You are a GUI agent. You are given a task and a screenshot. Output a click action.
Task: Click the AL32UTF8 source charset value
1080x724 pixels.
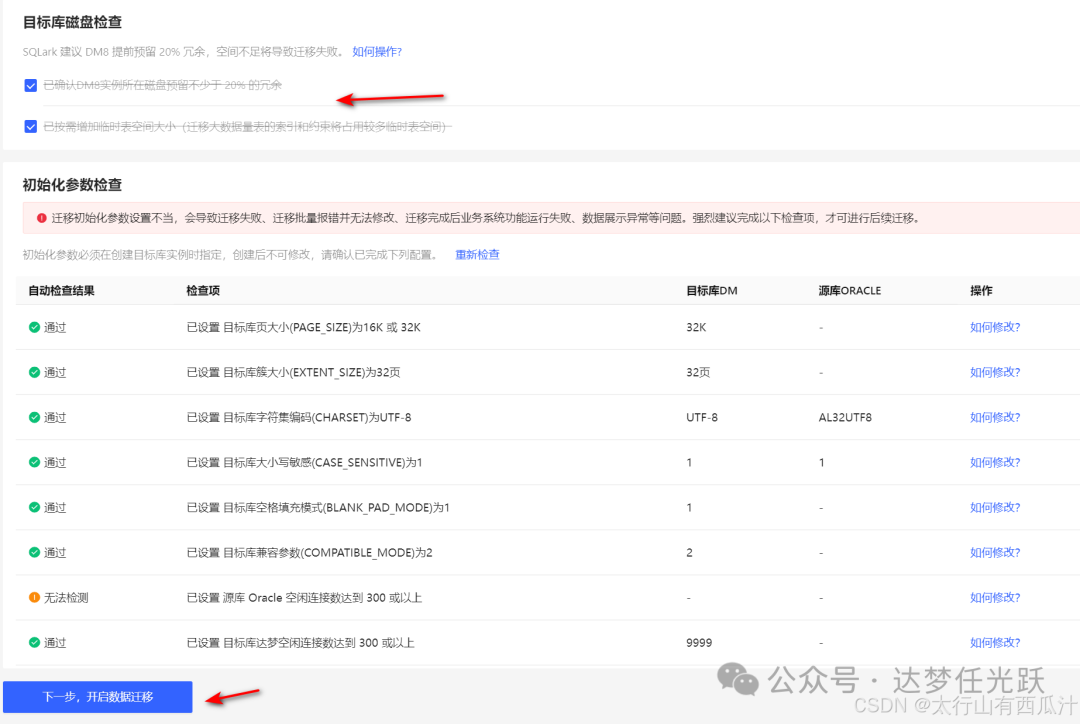coord(845,417)
